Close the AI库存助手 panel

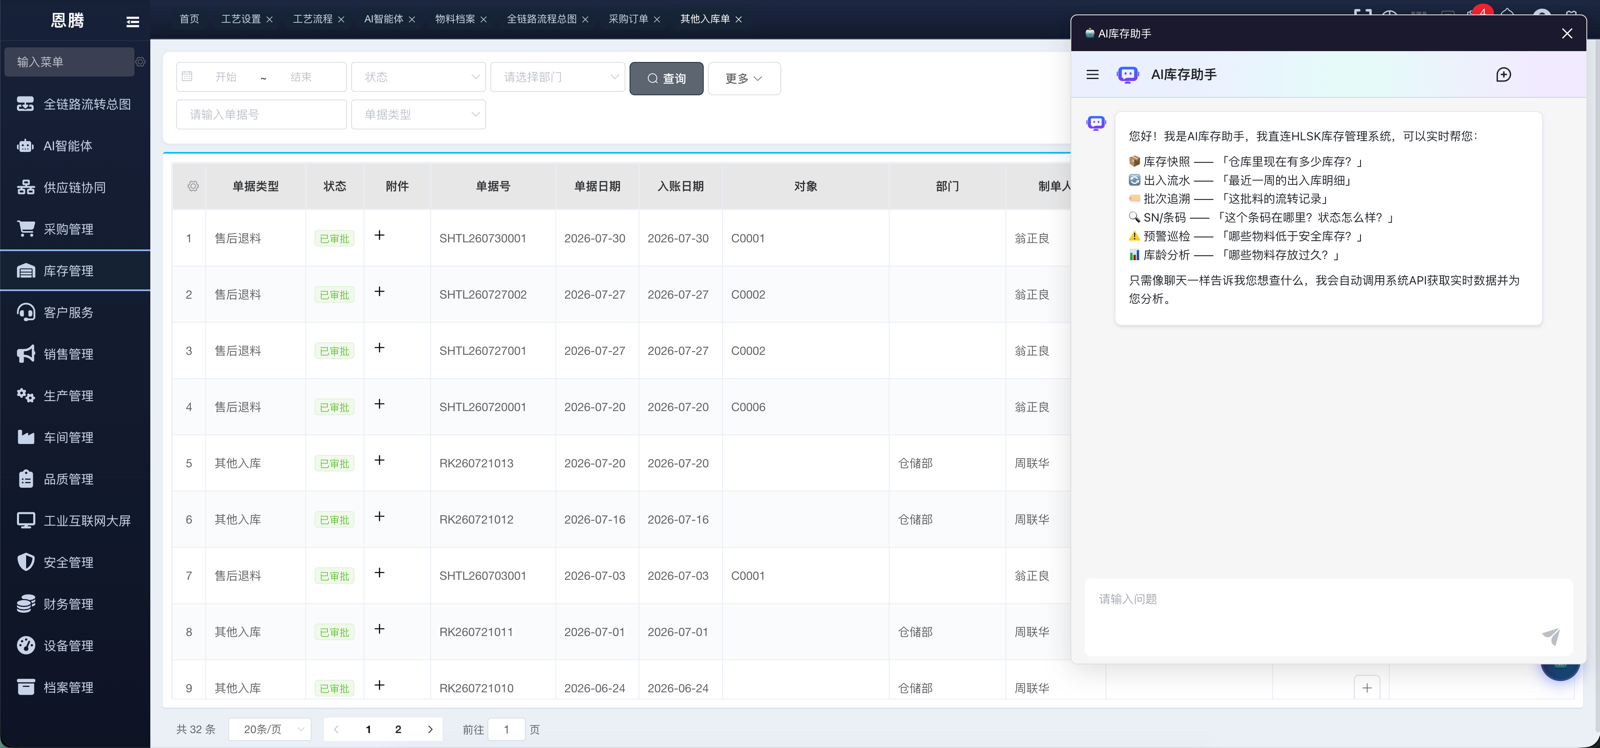[1567, 34]
